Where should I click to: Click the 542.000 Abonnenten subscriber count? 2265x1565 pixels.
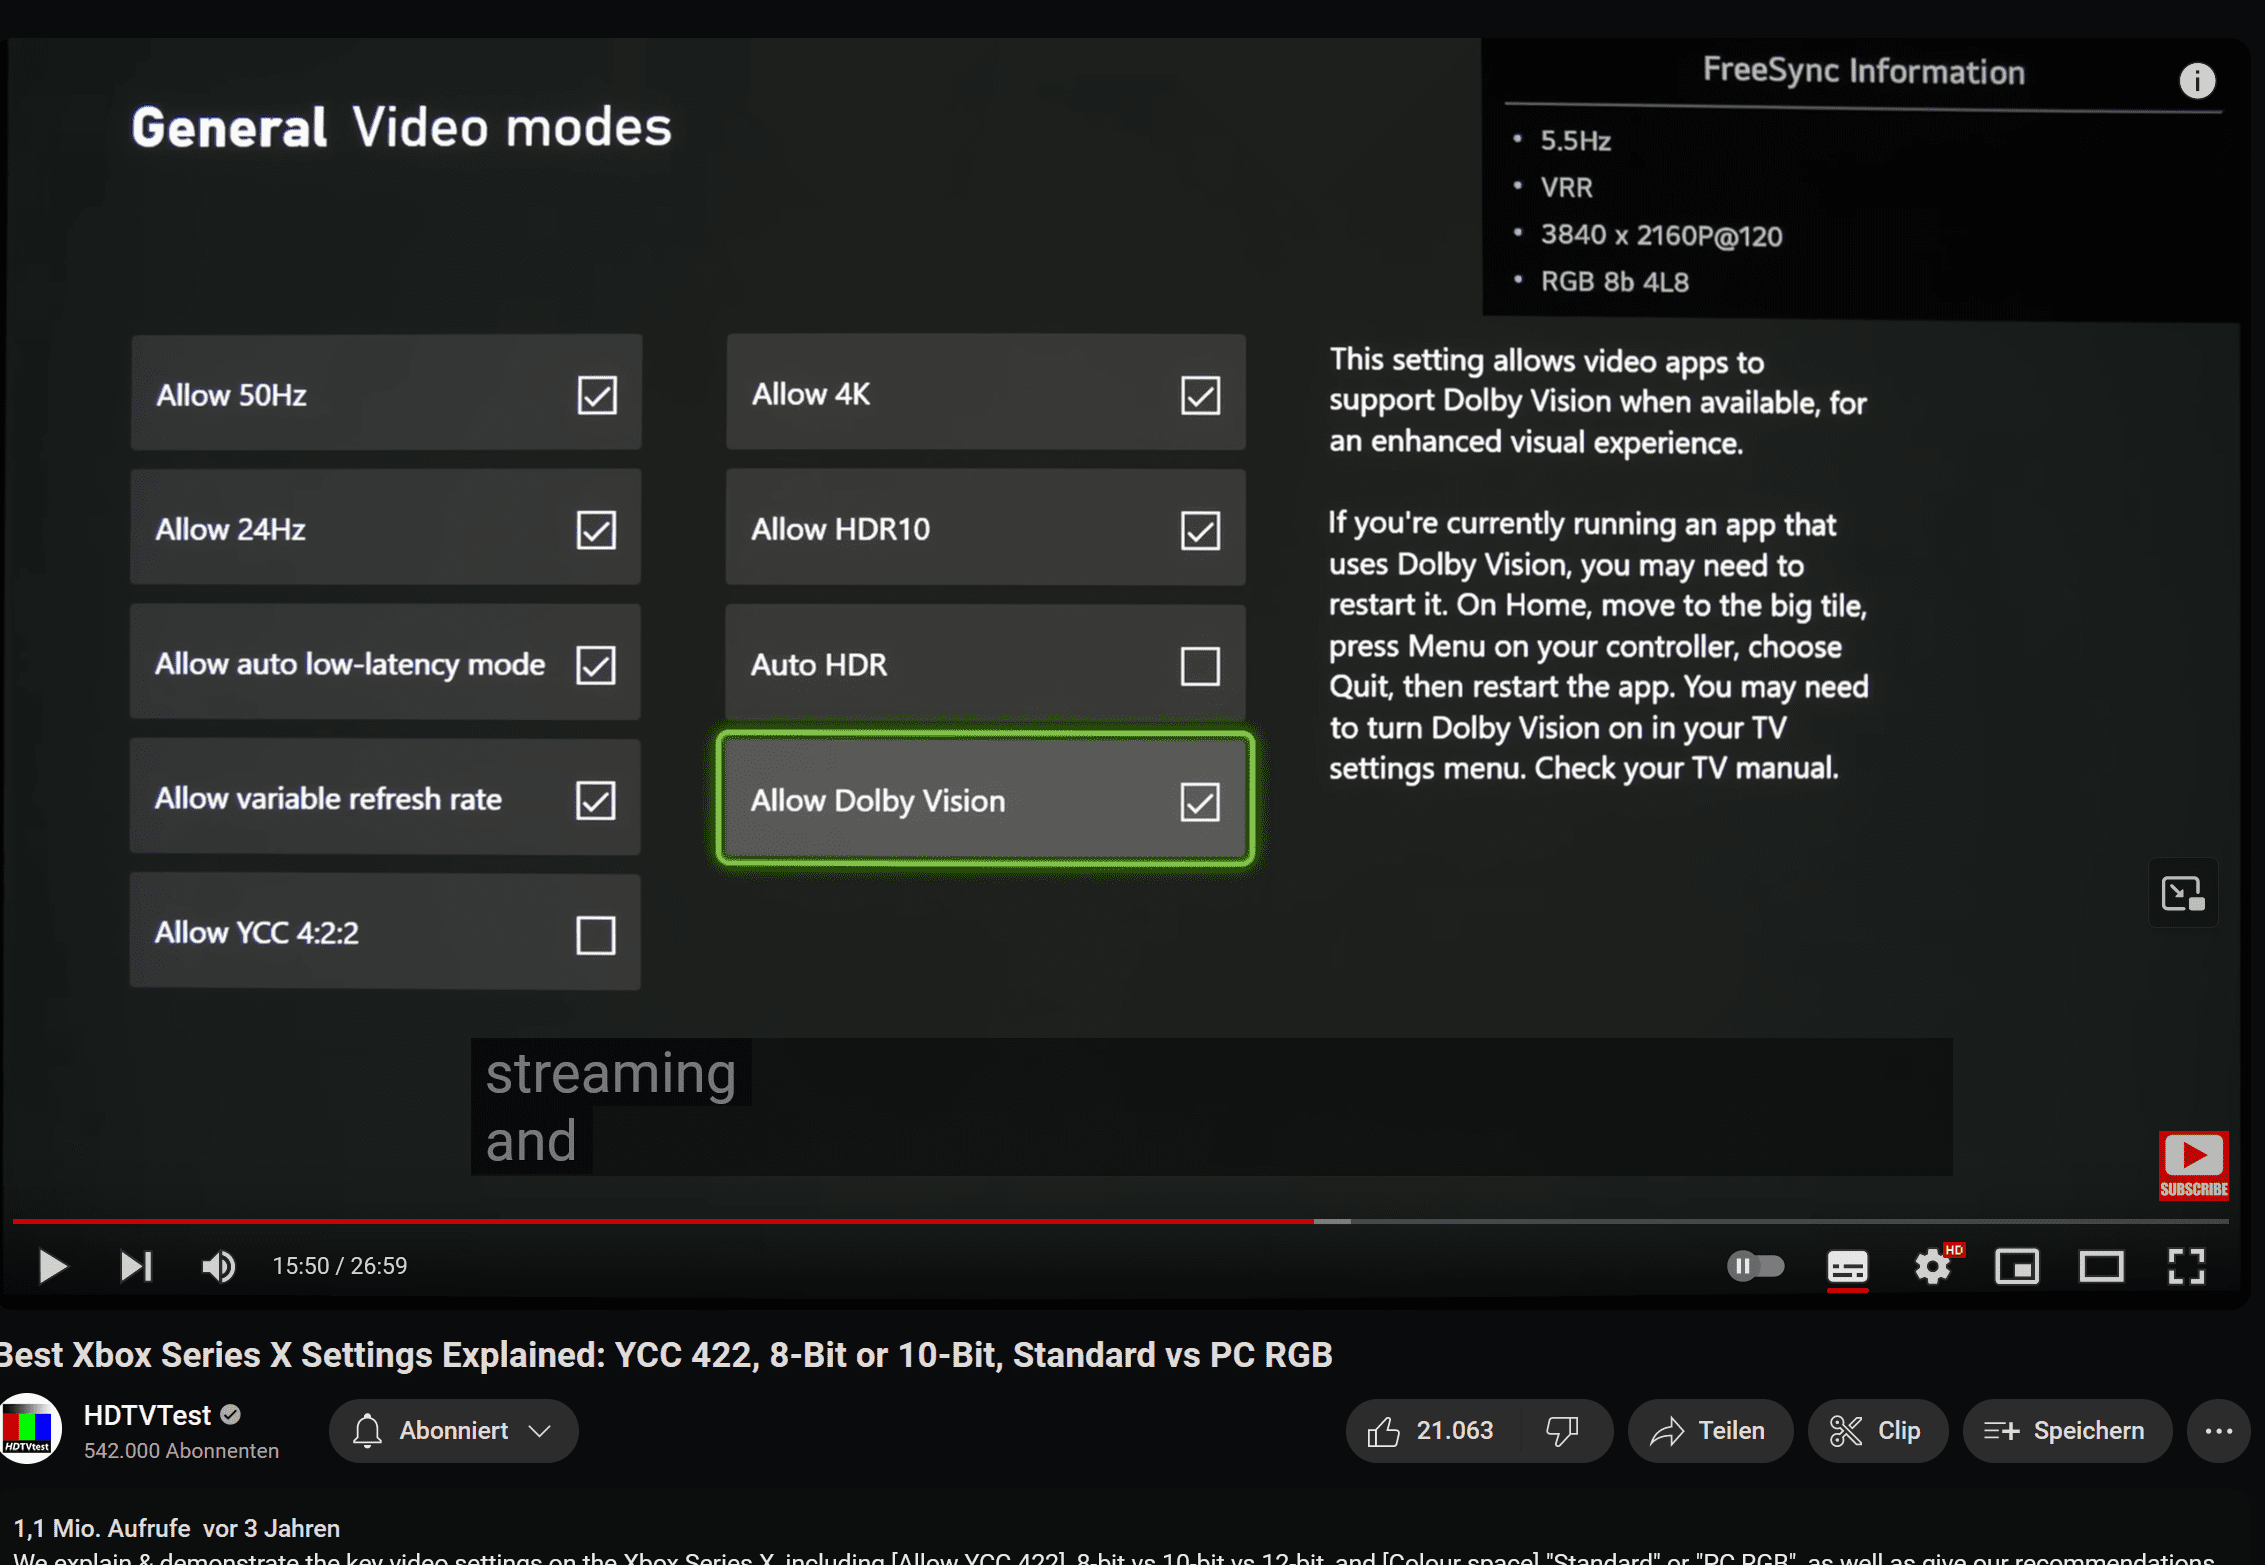click(181, 1450)
